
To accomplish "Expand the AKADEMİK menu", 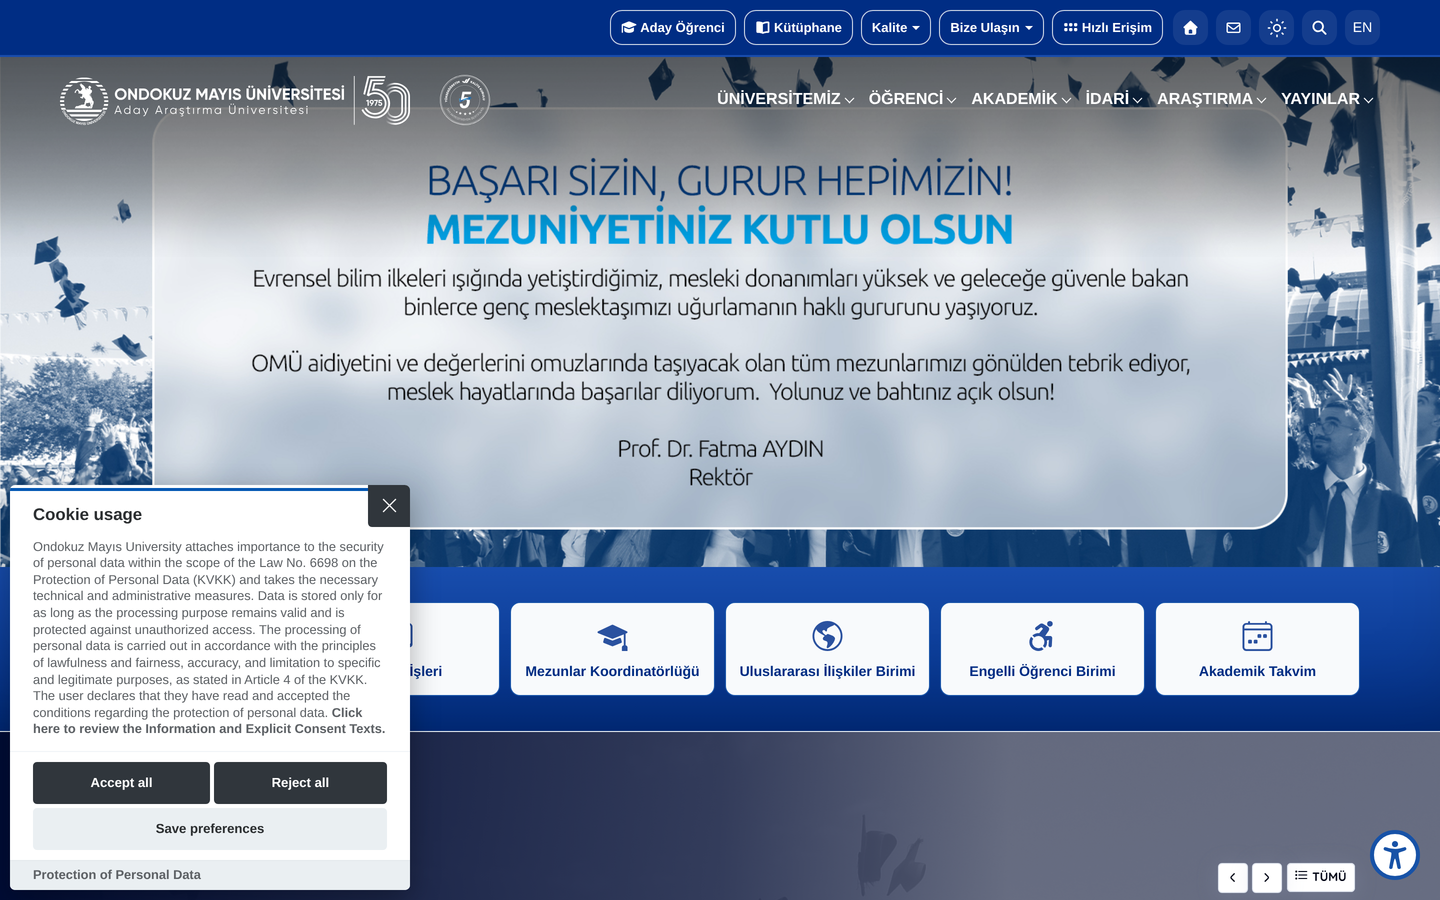I will tap(1021, 99).
